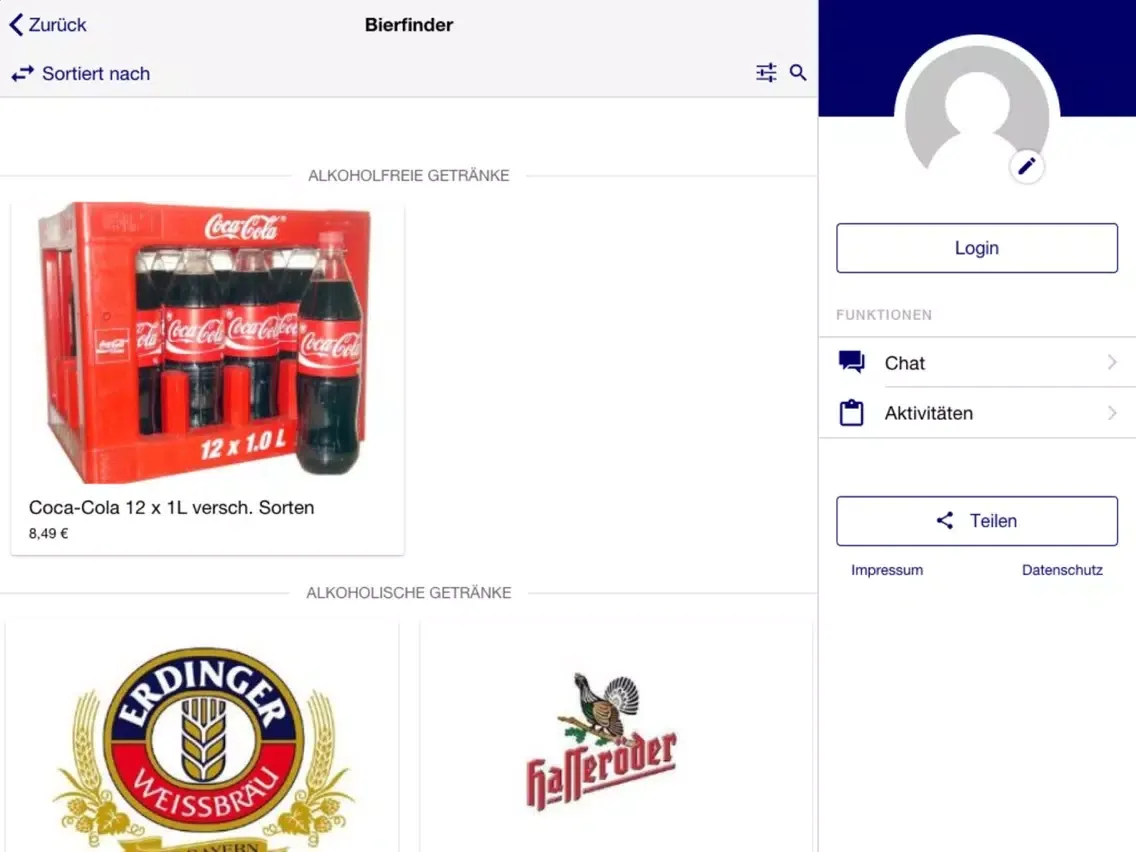This screenshot has width=1136, height=852.
Task: Open the Datenschutz link
Action: click(x=1062, y=570)
